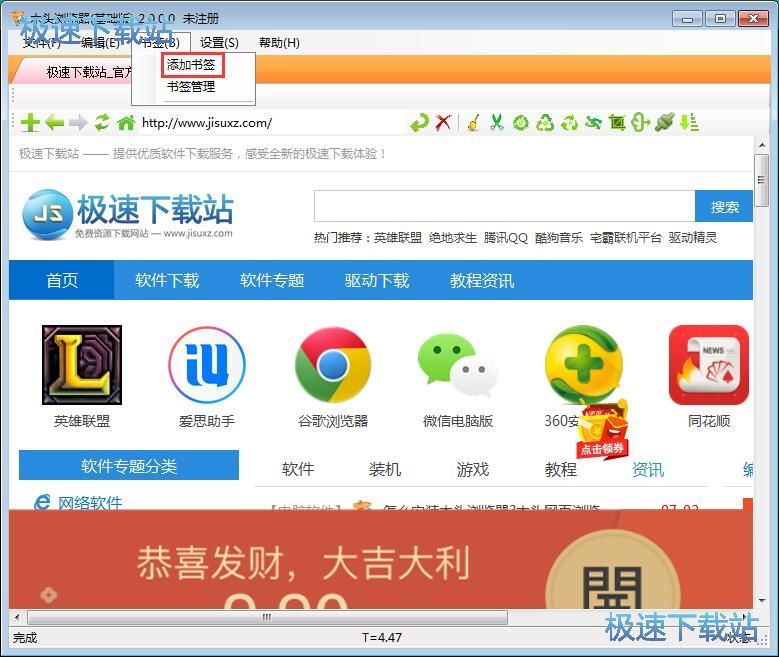Viewport: 779px width, 657px height.
Task: Open the 绝地求生 hot recommendation link
Action: (x=453, y=238)
